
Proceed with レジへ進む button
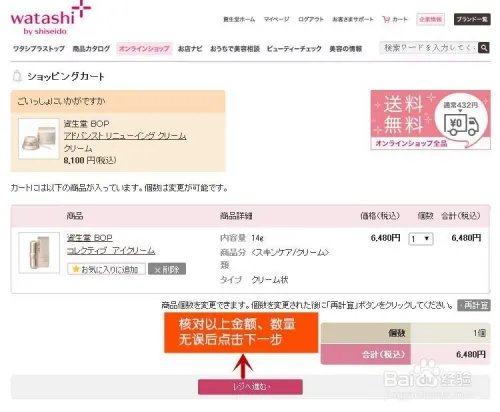point(250,387)
